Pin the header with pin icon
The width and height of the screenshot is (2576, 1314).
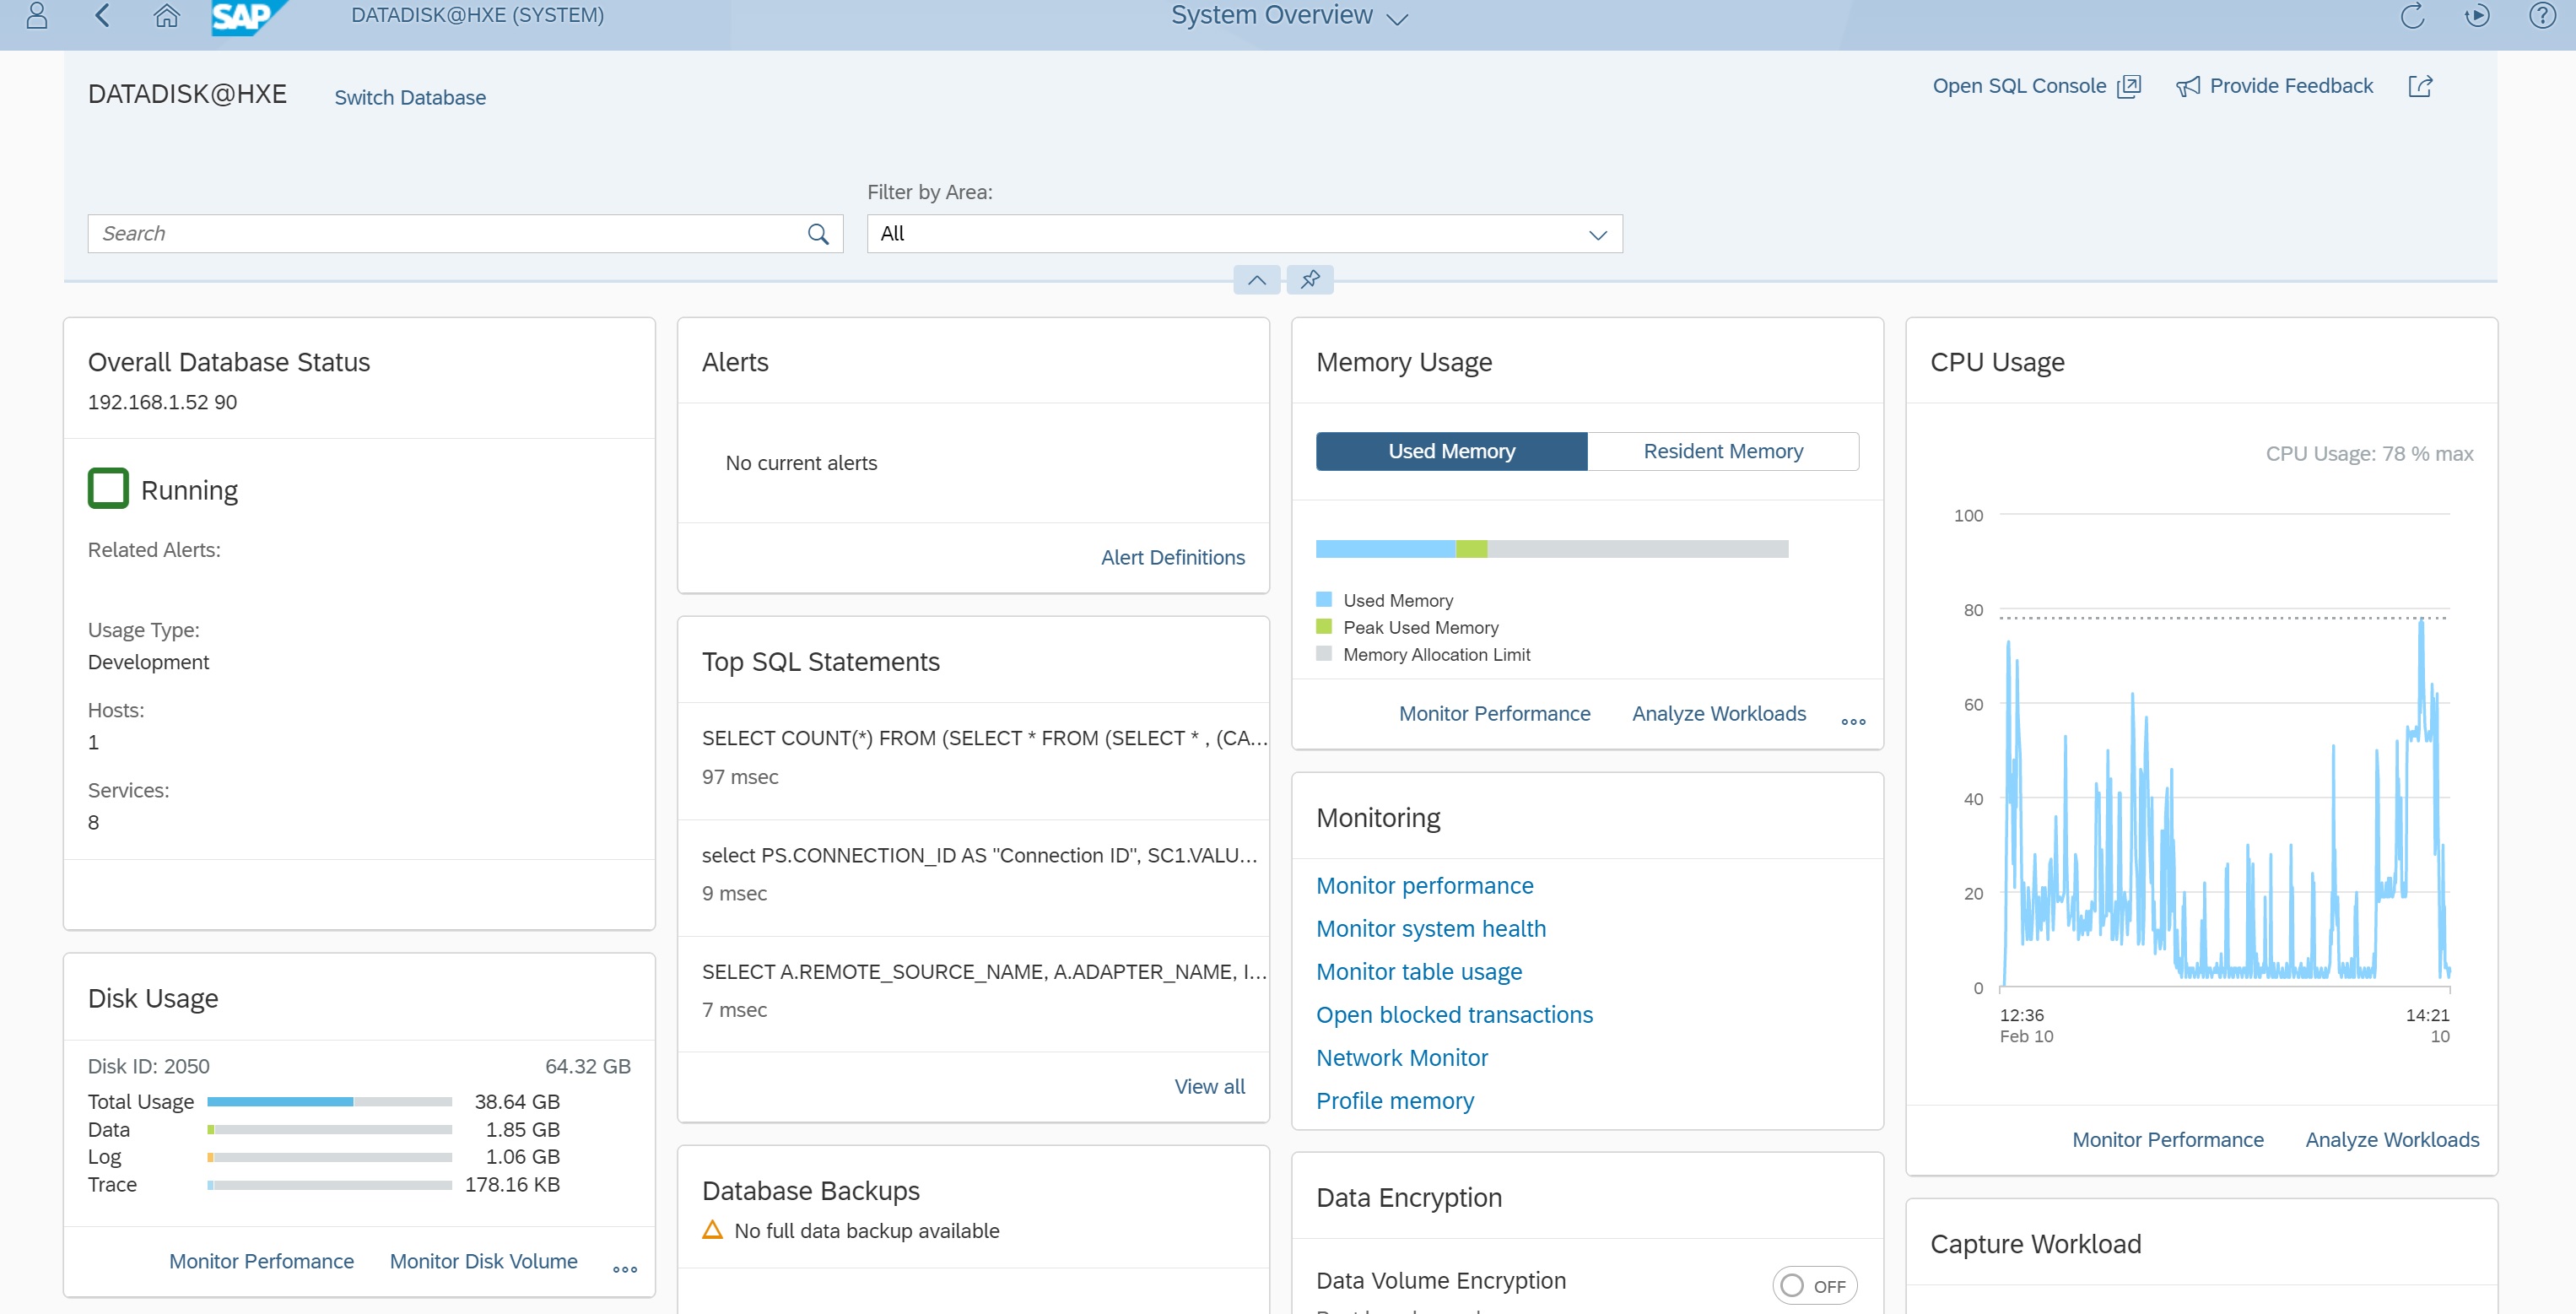coord(1310,280)
